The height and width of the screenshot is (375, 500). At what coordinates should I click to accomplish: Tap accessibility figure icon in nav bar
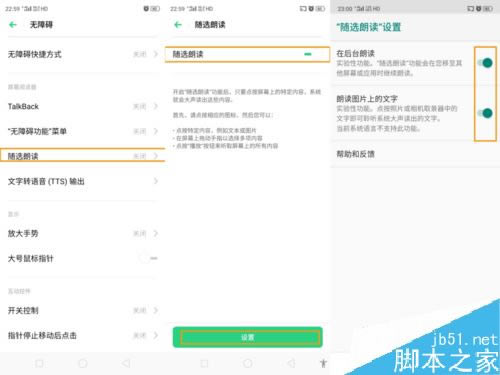(x=323, y=363)
